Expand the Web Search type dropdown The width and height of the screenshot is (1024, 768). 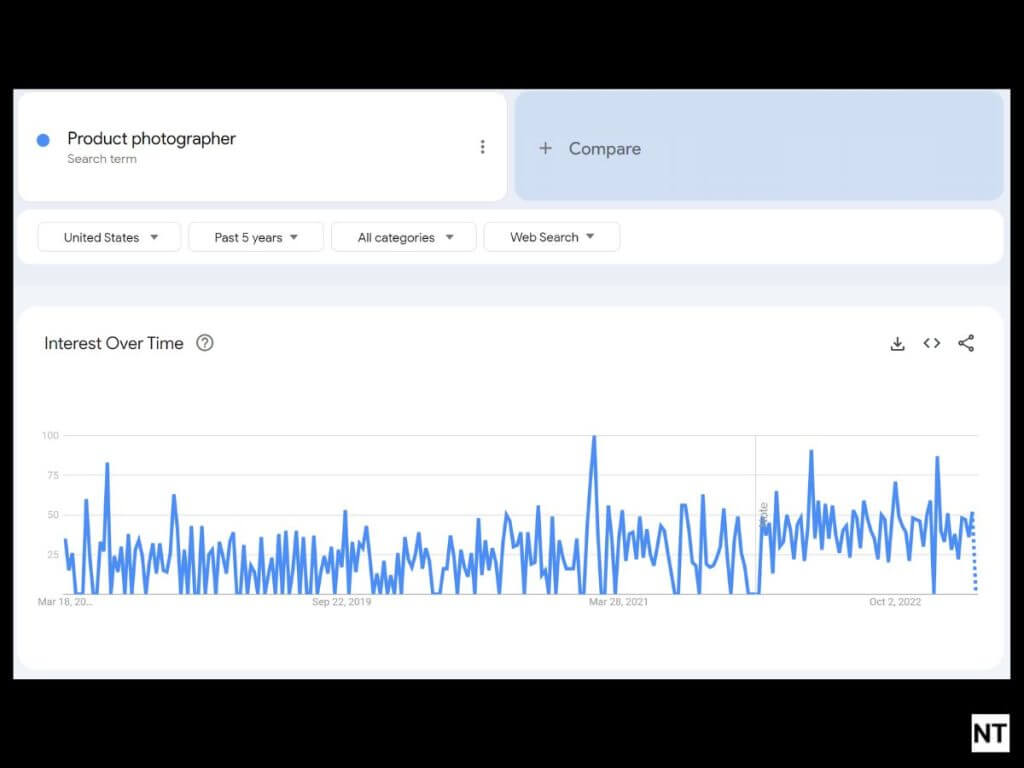(x=551, y=237)
